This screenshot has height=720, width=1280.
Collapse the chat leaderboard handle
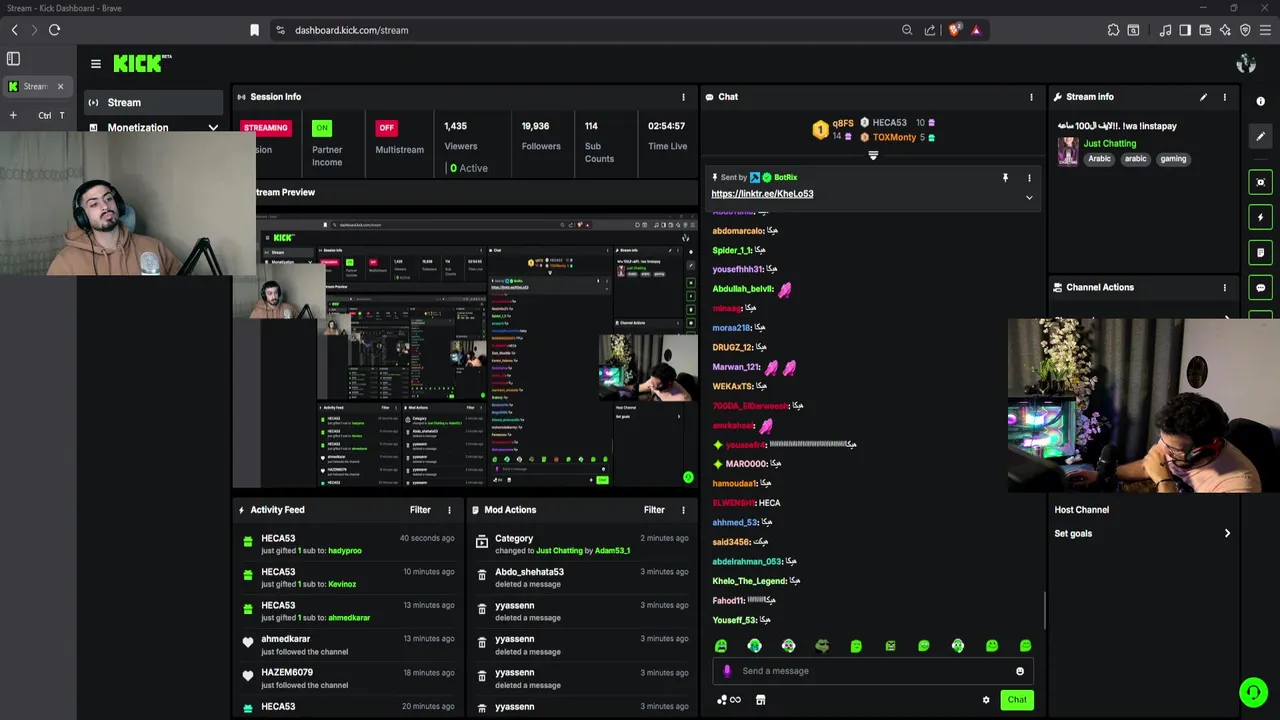click(873, 155)
